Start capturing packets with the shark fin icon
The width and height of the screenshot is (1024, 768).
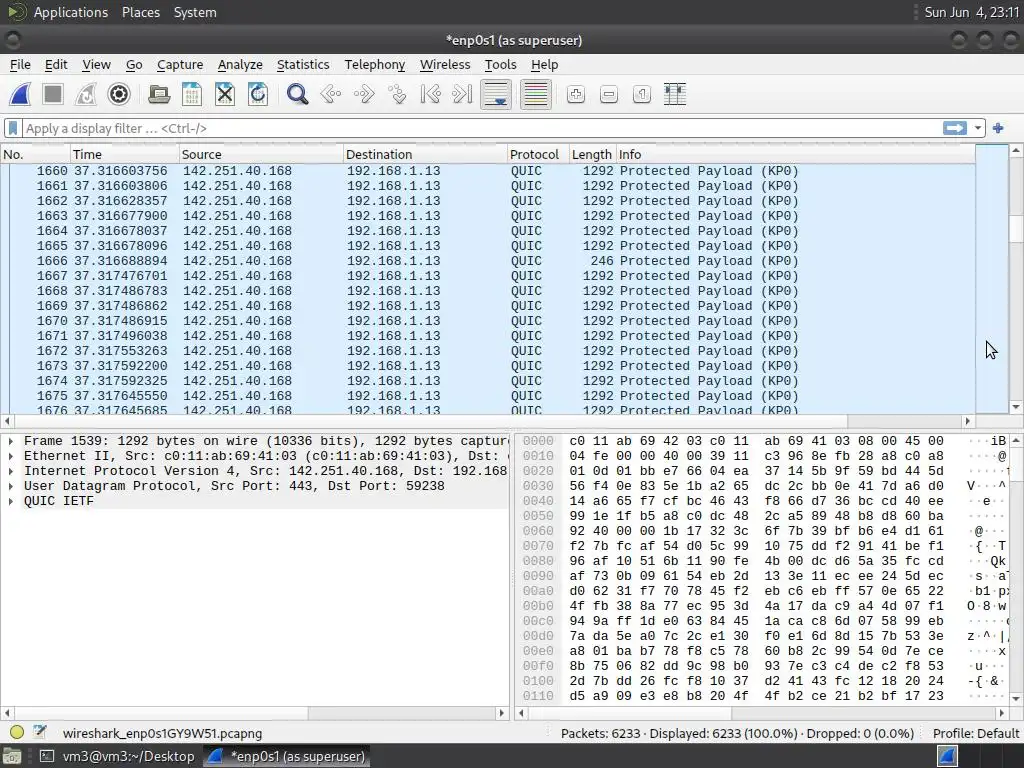20,94
